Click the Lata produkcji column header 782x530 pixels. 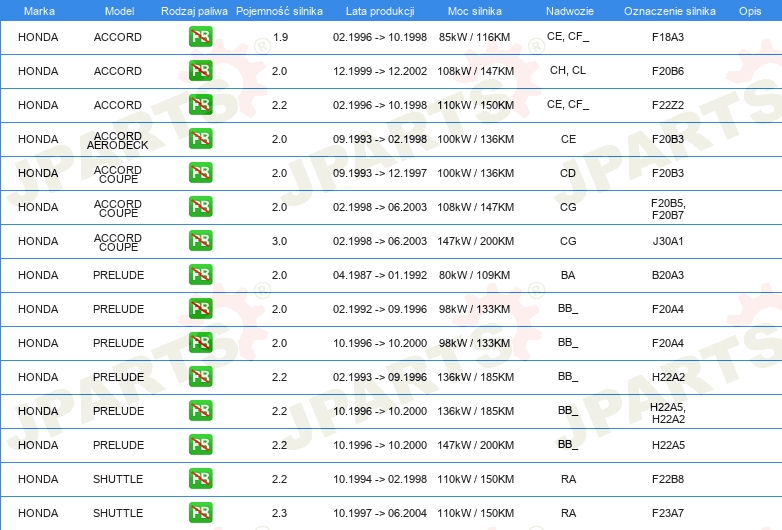(380, 11)
